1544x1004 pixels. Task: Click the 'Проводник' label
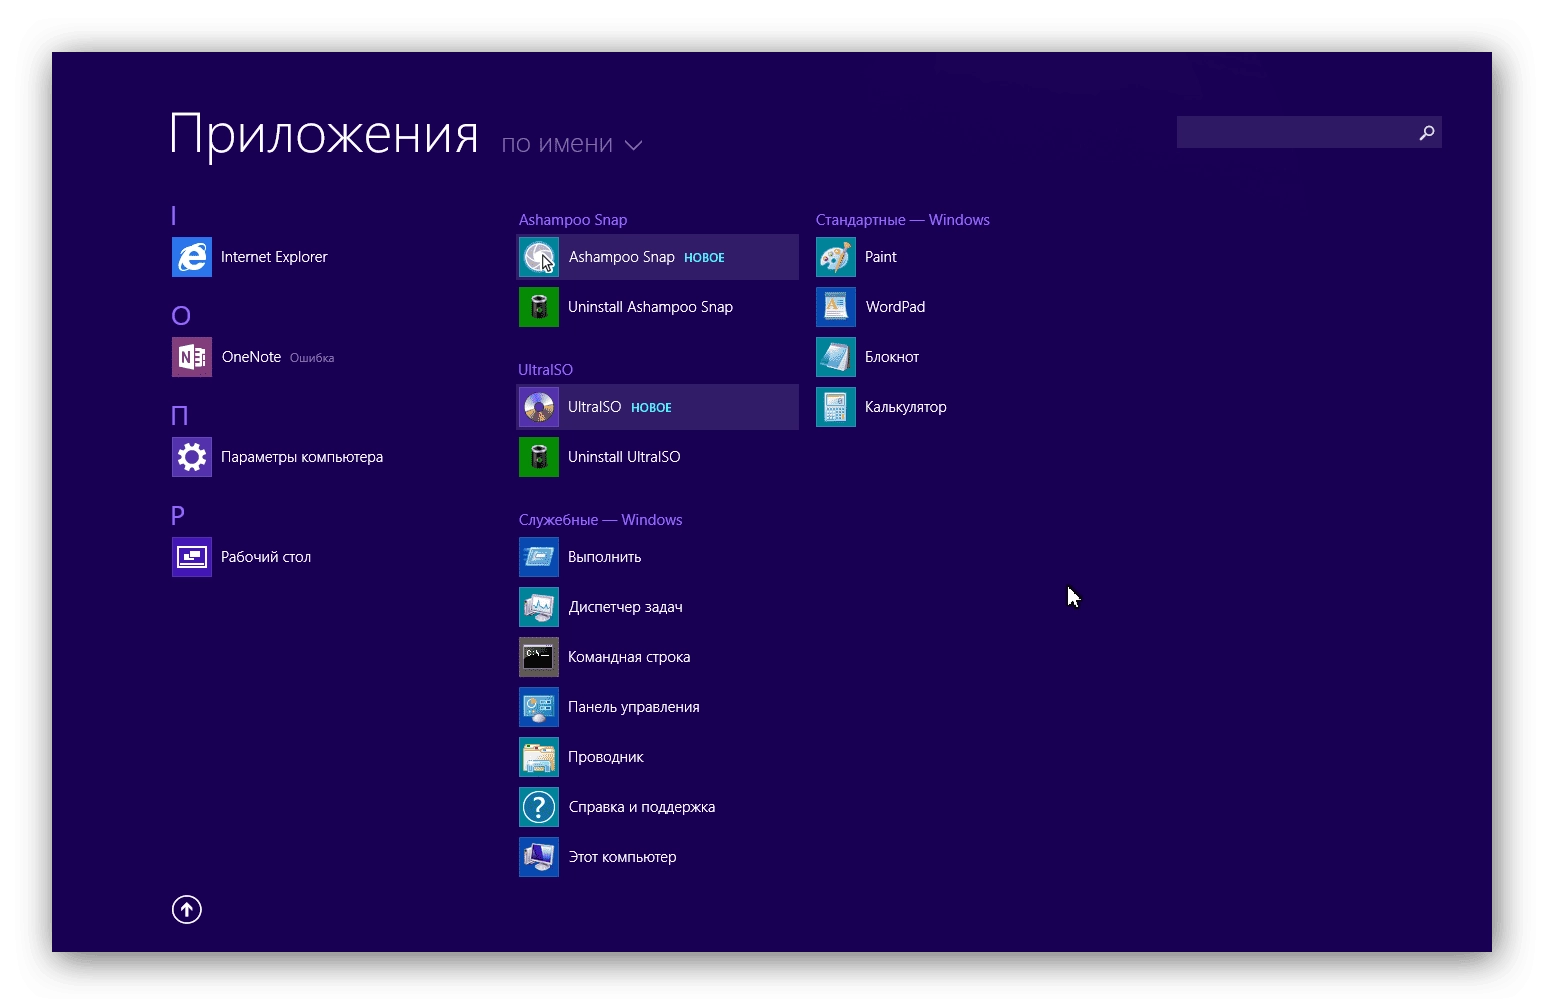point(606,757)
